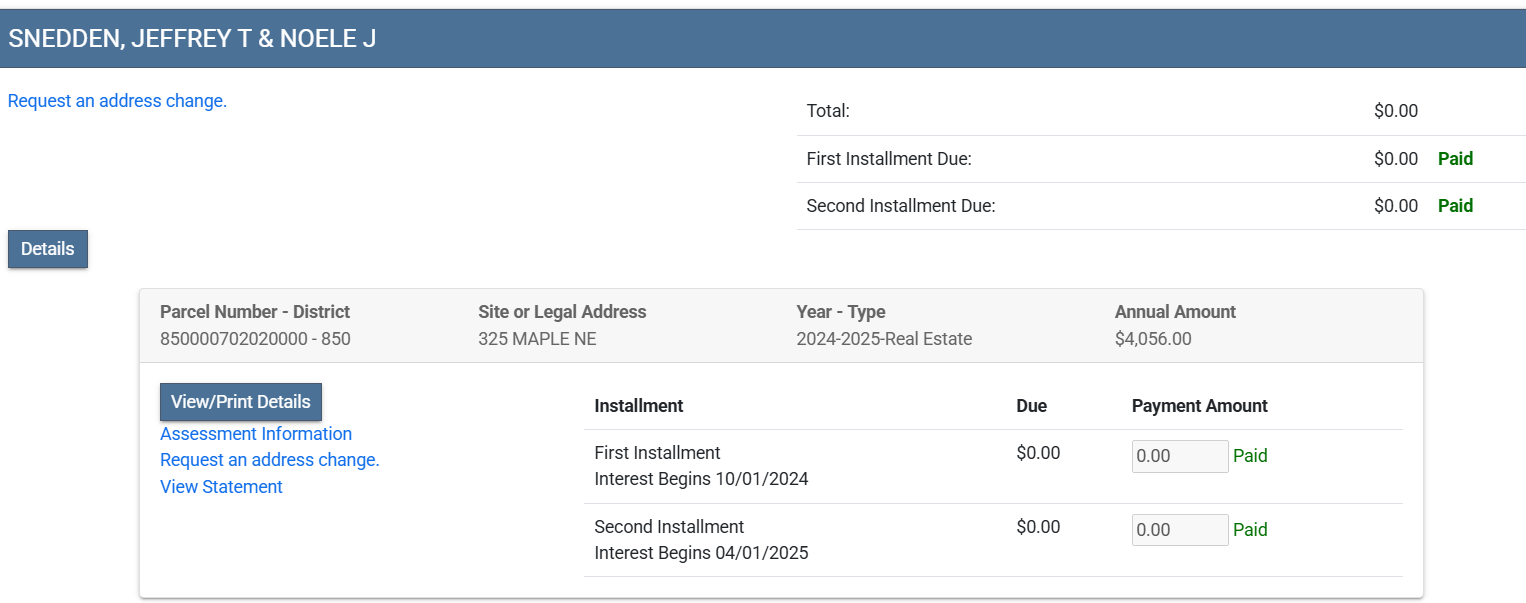The width and height of the screenshot is (1526, 603).
Task: Open the View Statement link
Action: pyautogui.click(x=221, y=487)
